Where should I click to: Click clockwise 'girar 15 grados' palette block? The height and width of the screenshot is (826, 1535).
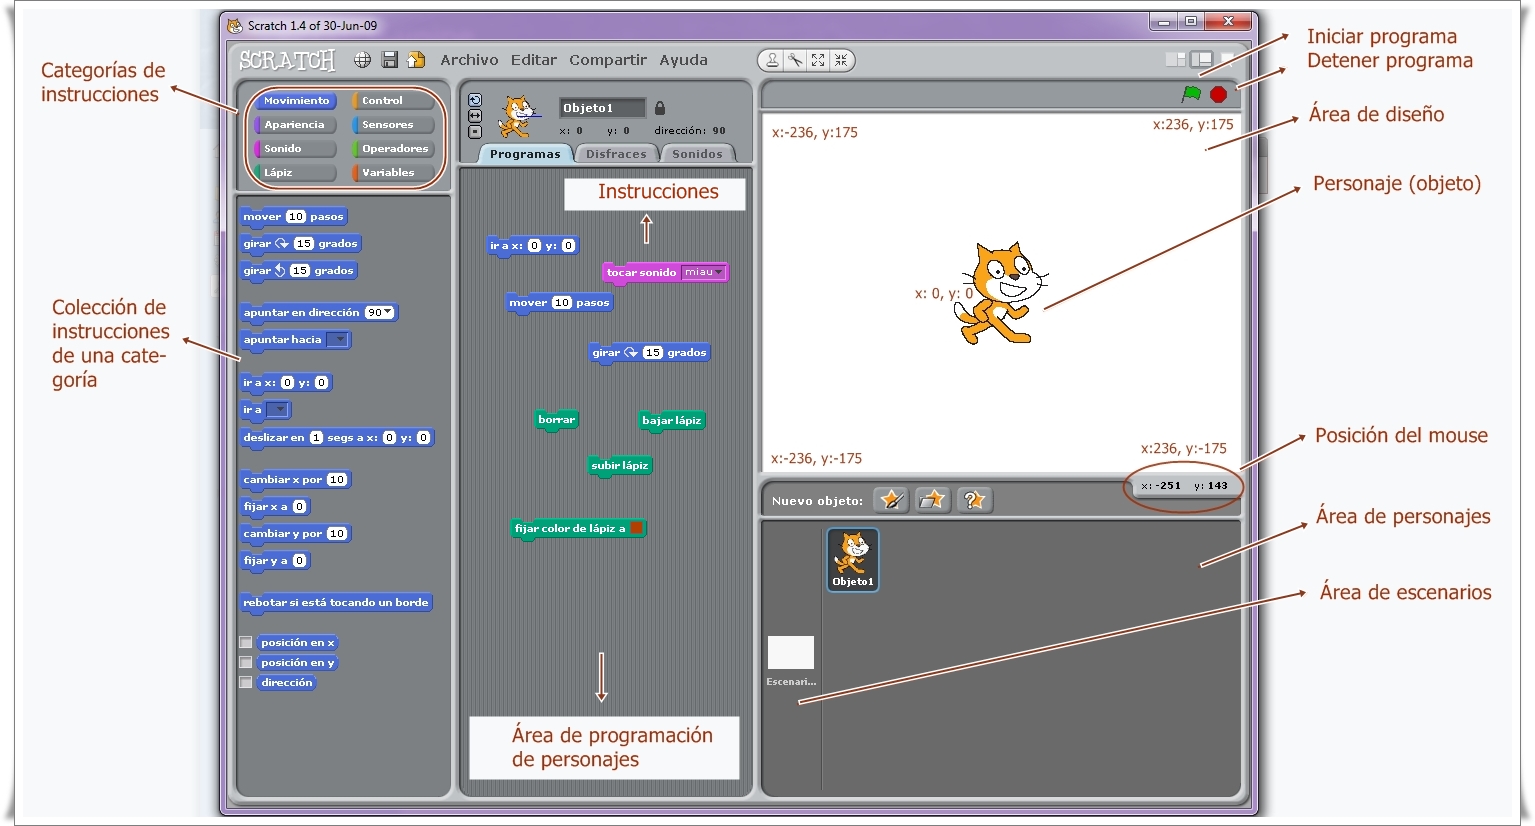(300, 244)
